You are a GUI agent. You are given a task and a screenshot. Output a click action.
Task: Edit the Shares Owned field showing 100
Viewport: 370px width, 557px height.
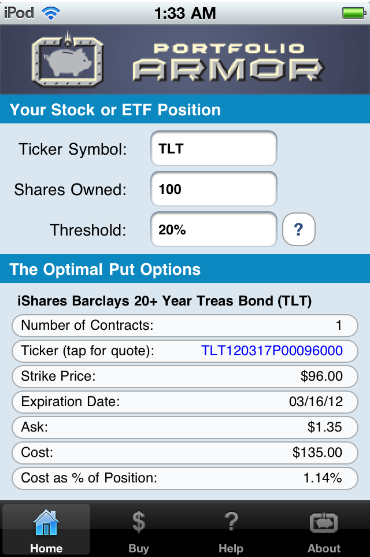[214, 189]
